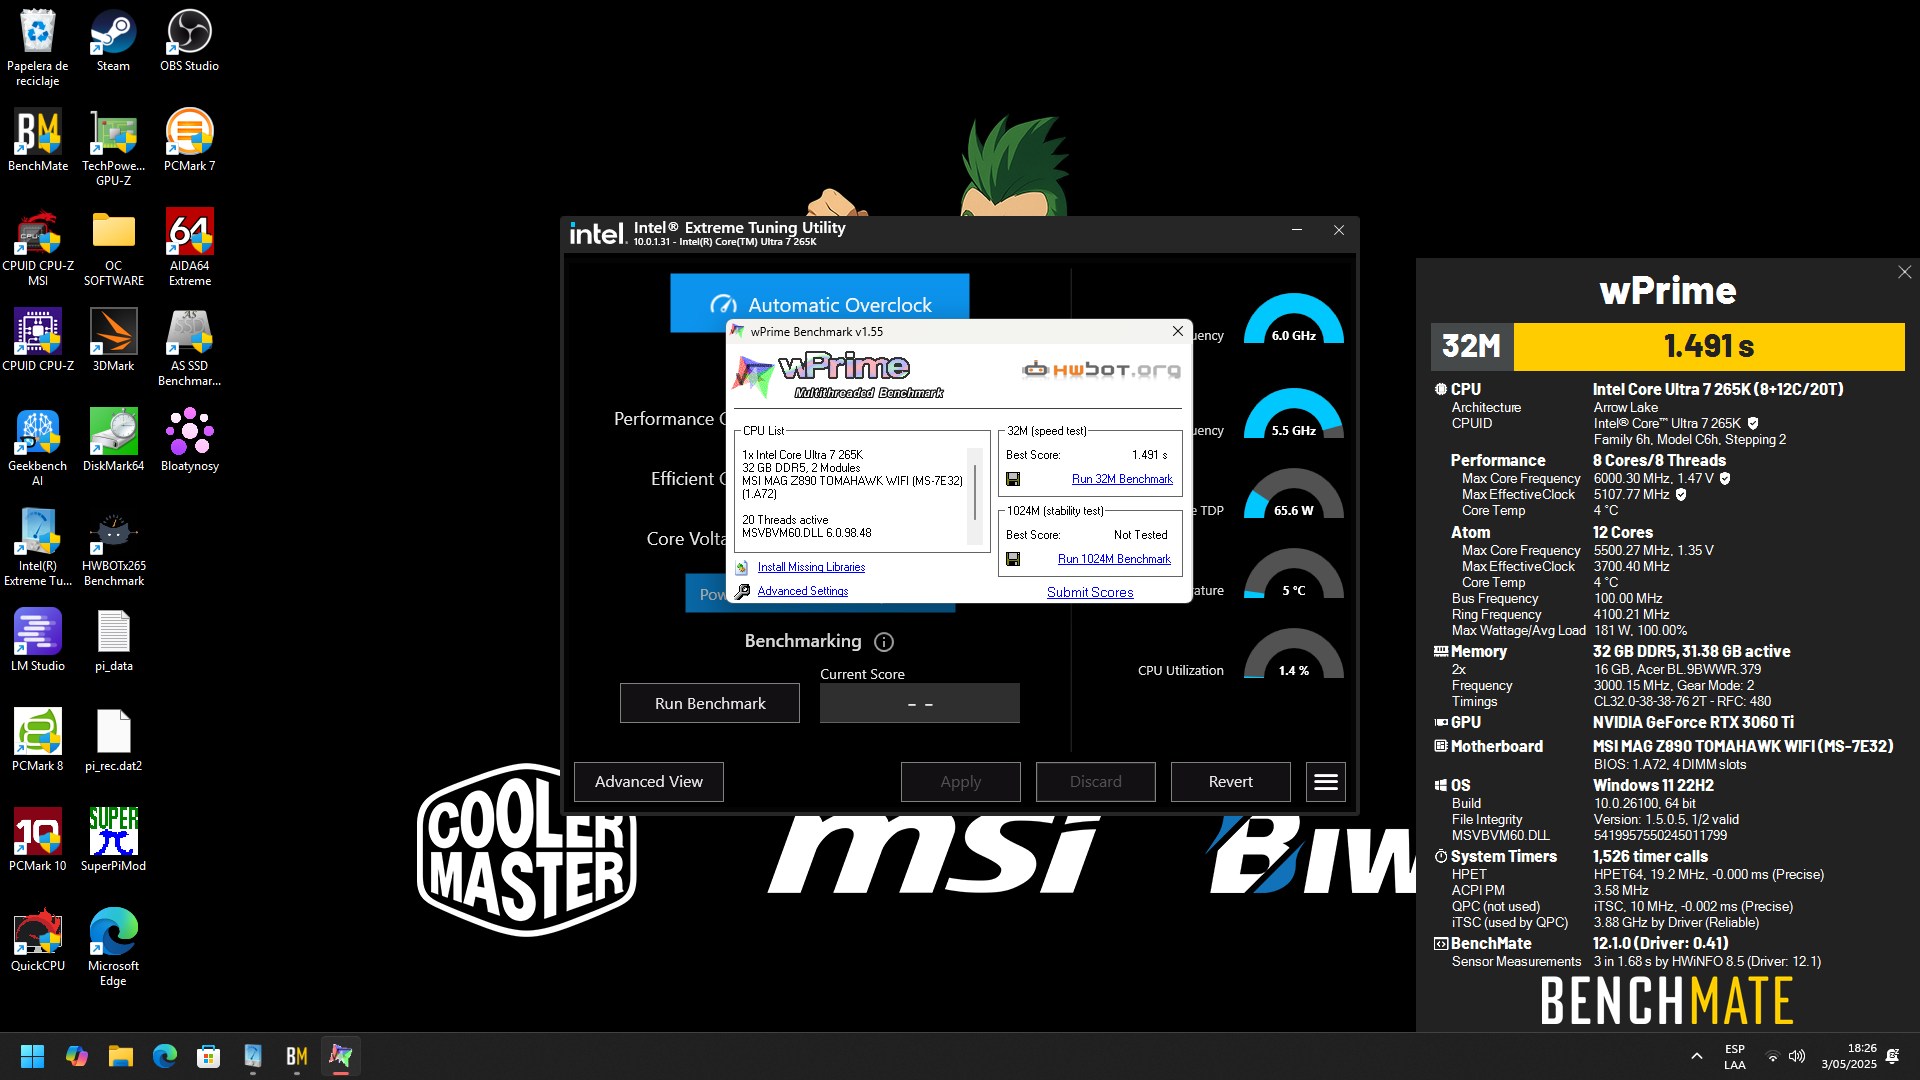Click Run Benchmark button in XTU

(x=710, y=703)
